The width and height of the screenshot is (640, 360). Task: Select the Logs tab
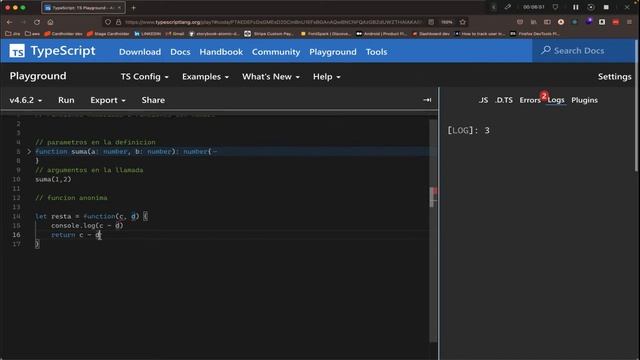coord(556,100)
